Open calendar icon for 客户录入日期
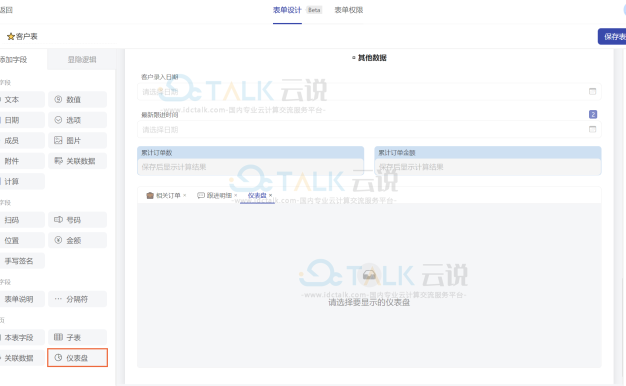Viewport: 626px width, 386px height. coord(592,91)
